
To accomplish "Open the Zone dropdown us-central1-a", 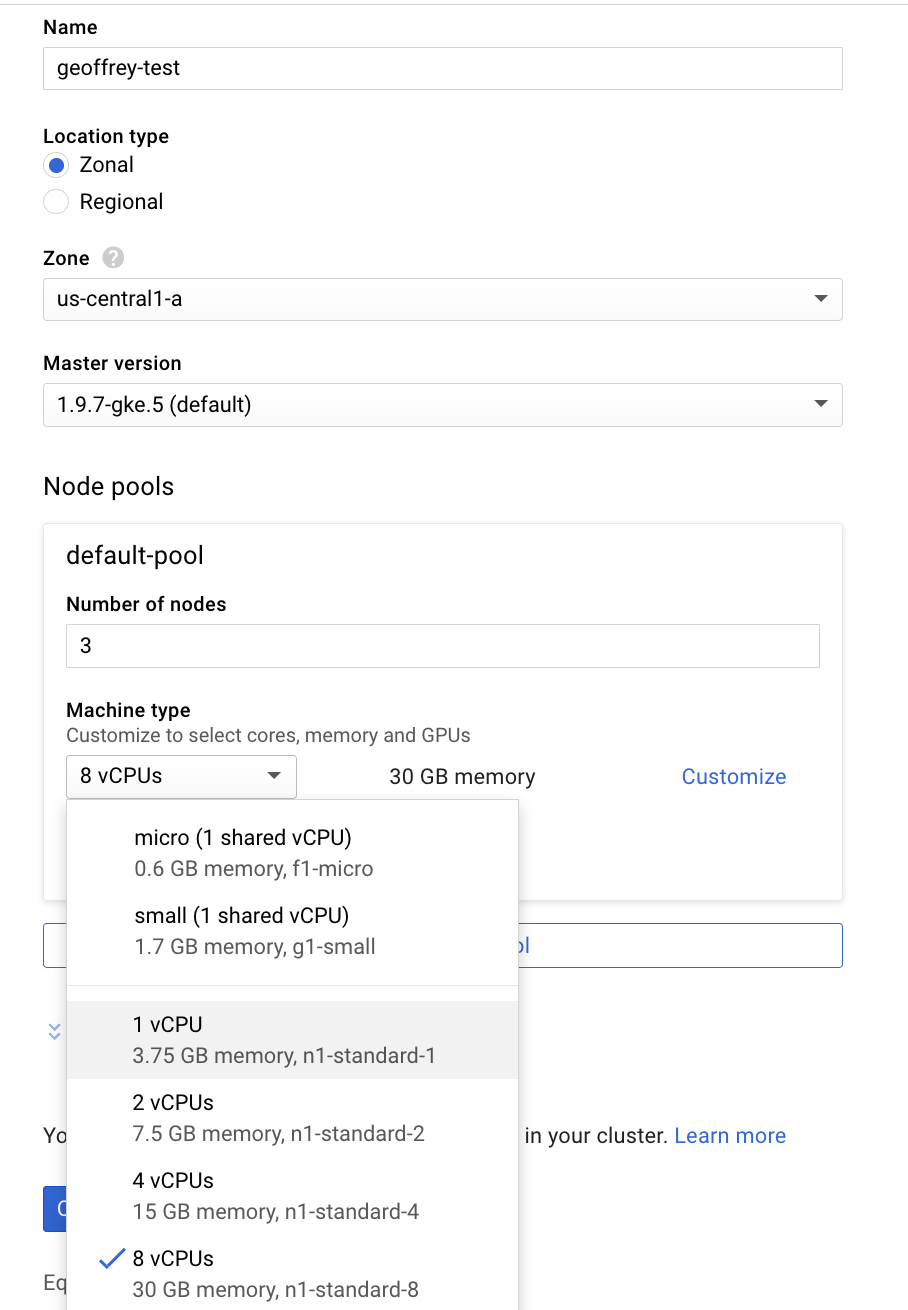I will pyautogui.click(x=442, y=299).
